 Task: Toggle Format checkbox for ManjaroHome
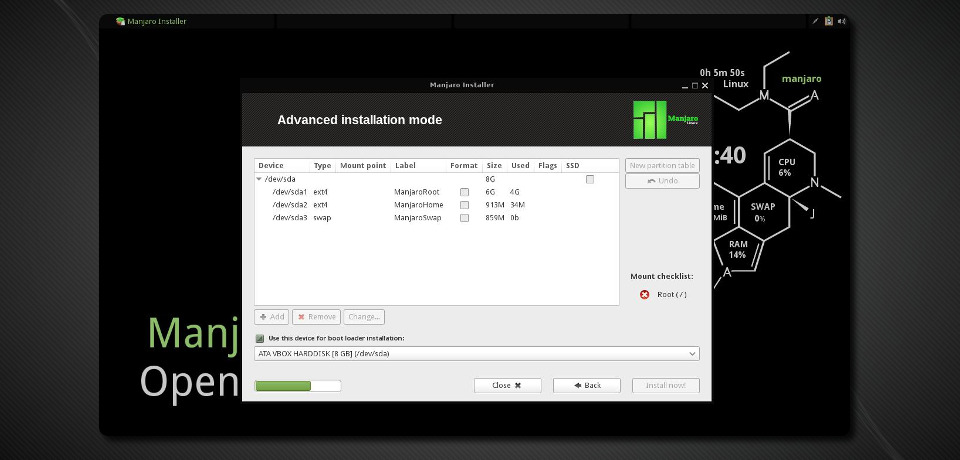(464, 205)
